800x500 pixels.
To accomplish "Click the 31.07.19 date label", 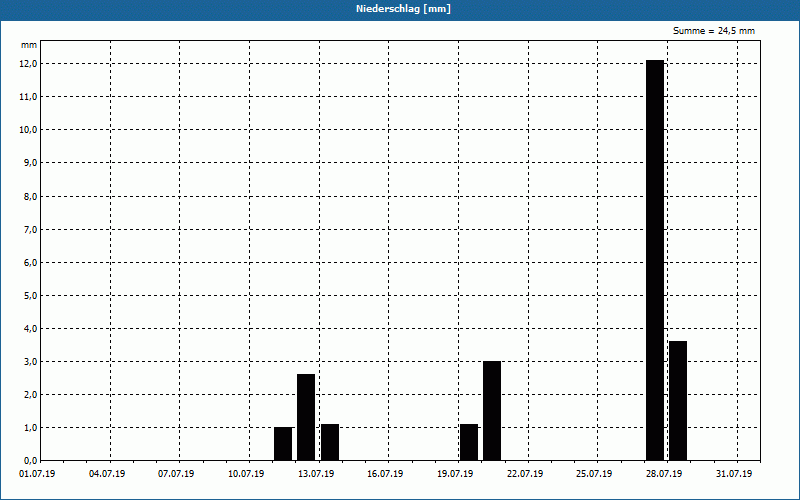I will pos(733,474).
